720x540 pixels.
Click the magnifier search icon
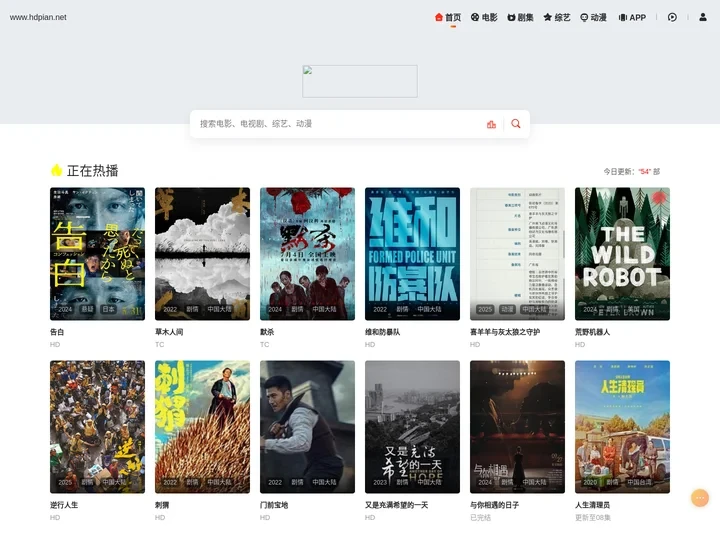click(x=516, y=124)
